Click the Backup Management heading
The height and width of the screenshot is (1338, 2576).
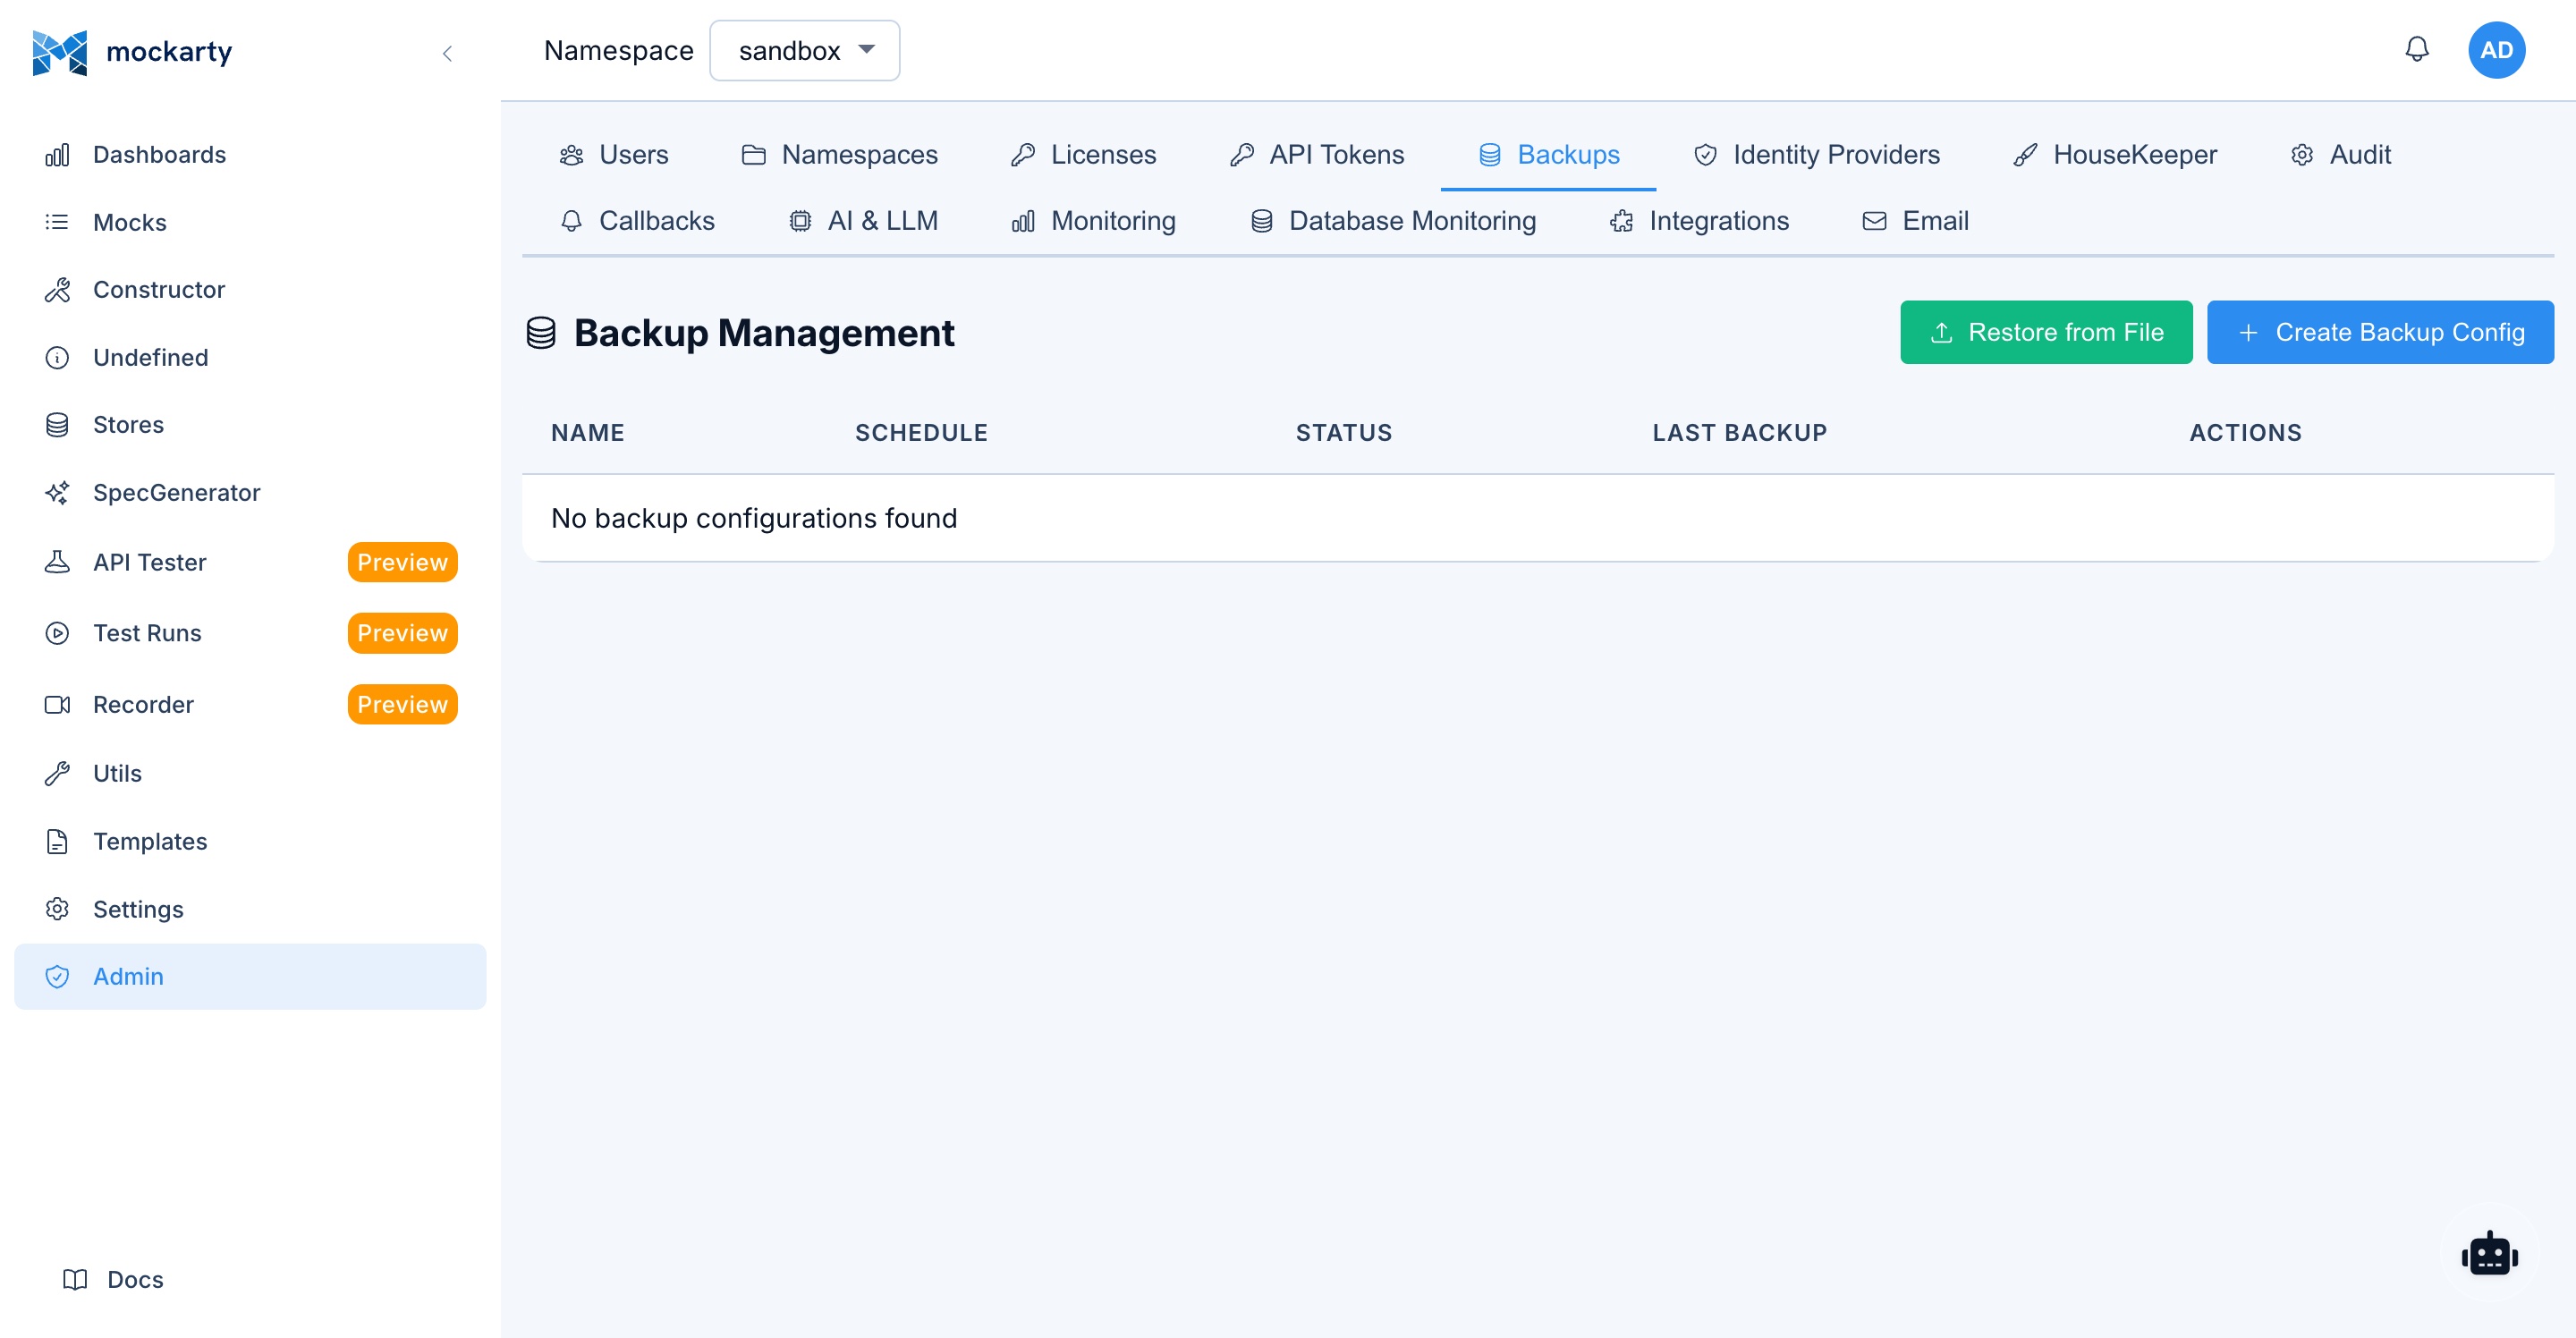click(764, 332)
